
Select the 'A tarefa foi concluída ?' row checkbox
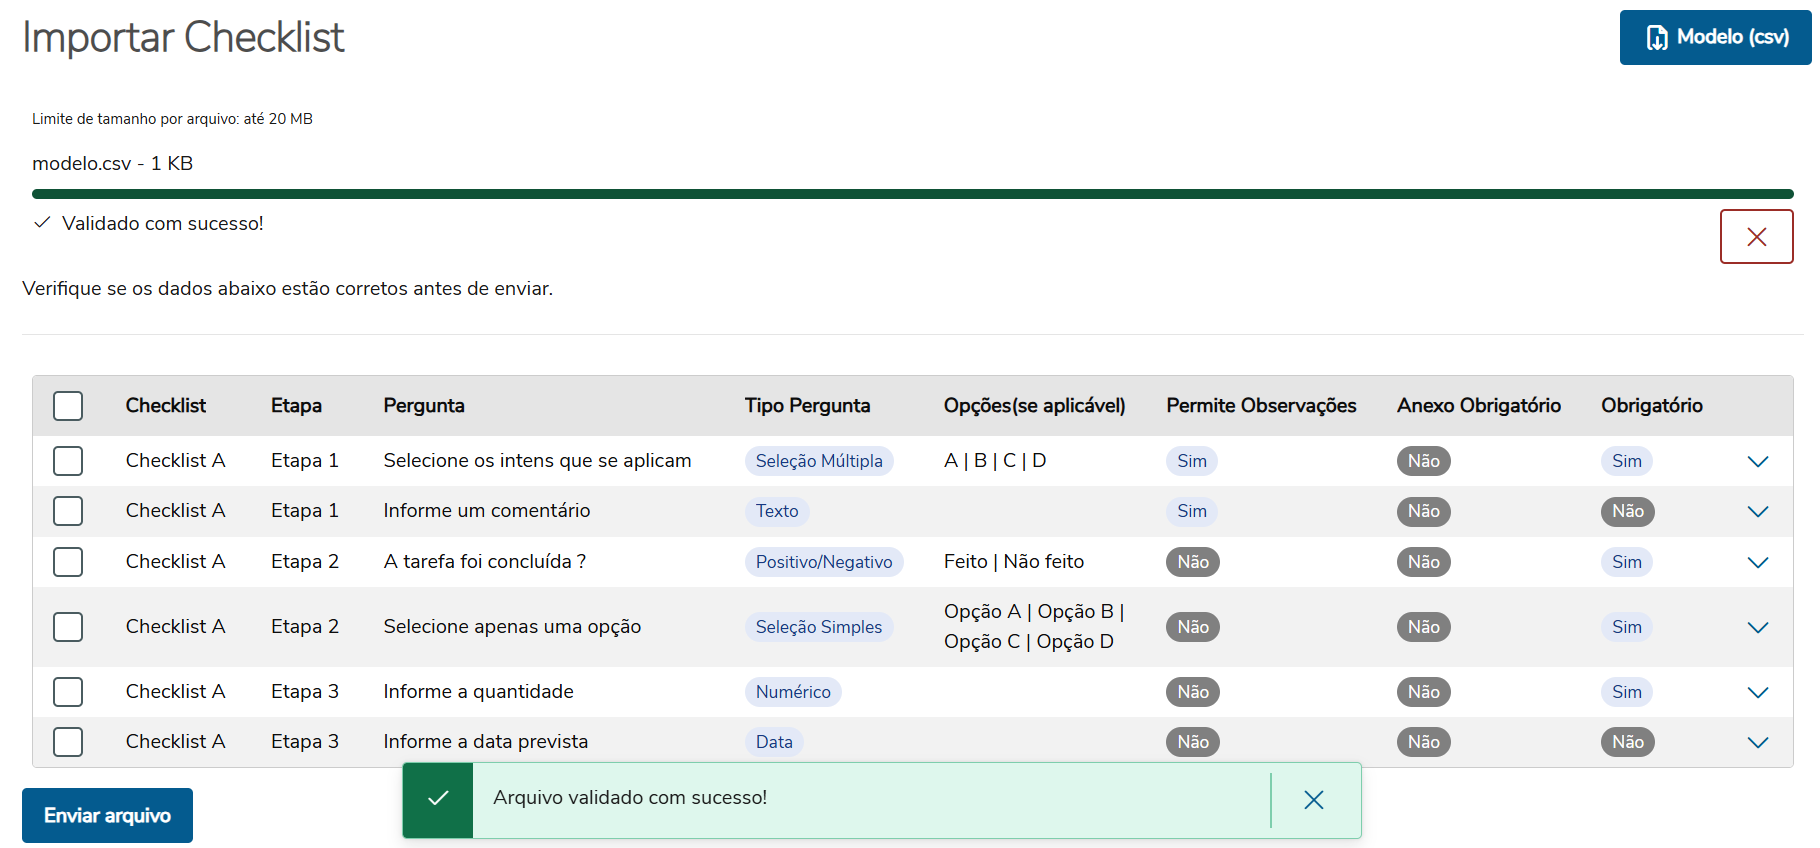click(68, 562)
